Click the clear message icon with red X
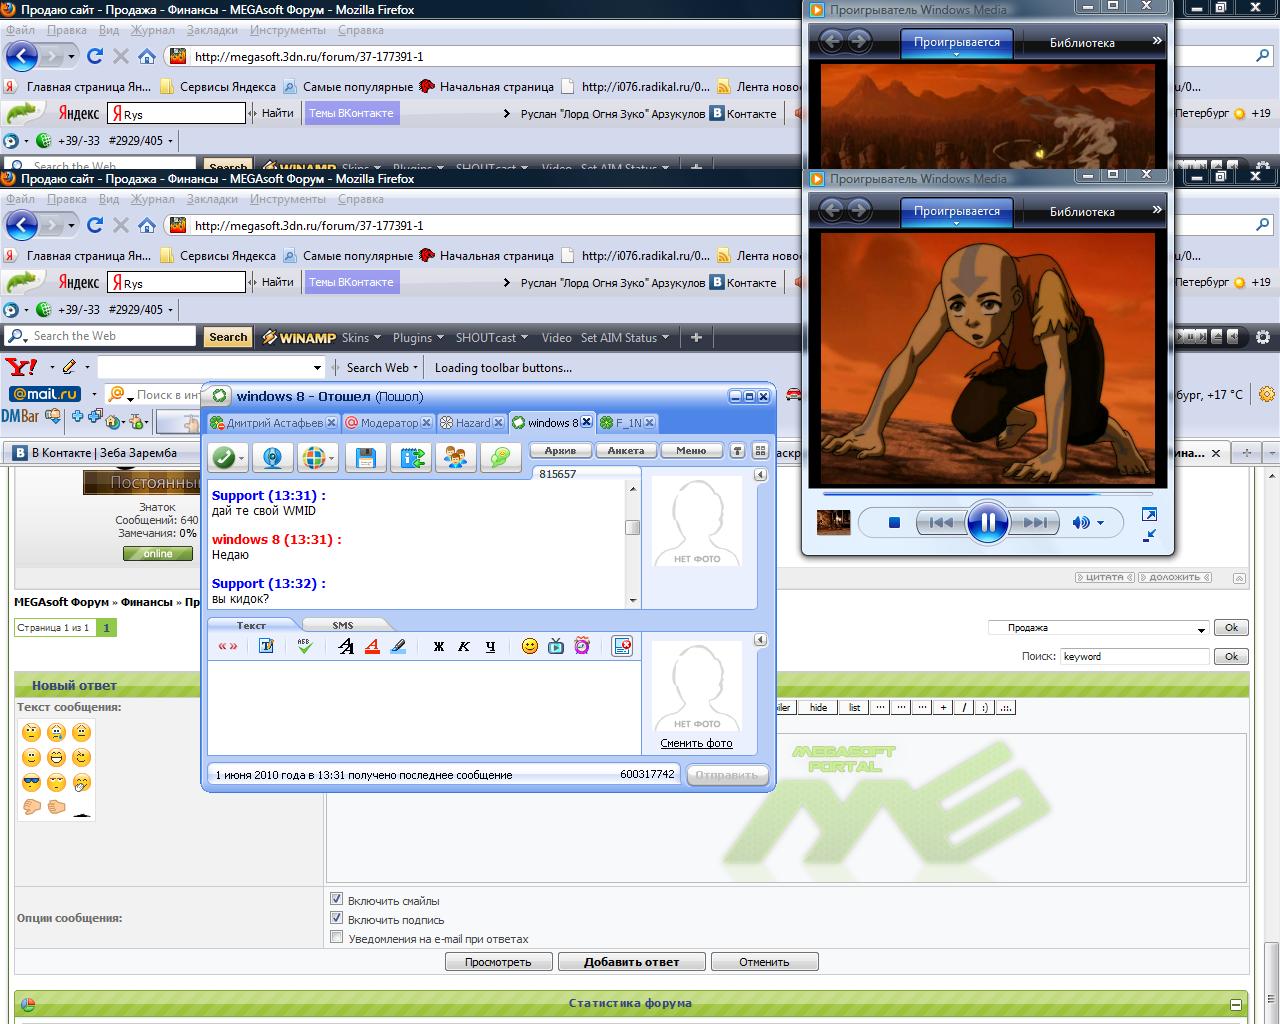 622,646
